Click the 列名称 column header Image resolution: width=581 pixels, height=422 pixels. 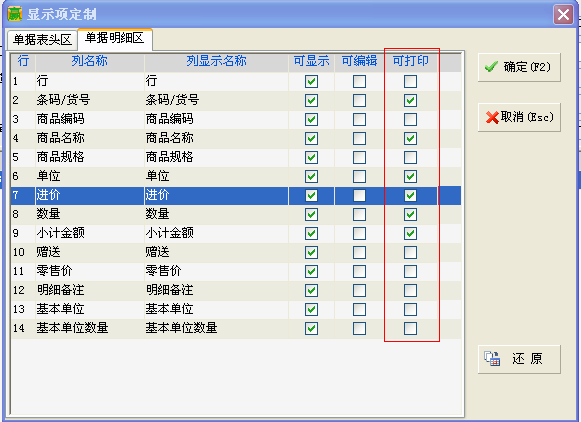click(89, 61)
